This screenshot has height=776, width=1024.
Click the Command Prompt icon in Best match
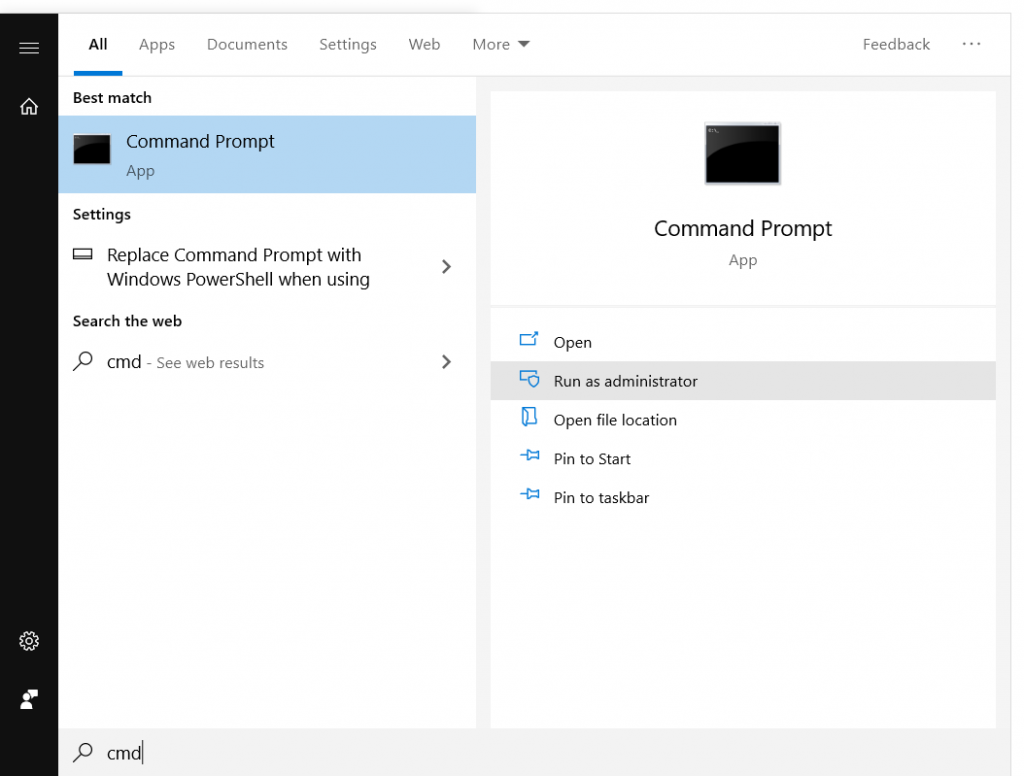pos(92,149)
